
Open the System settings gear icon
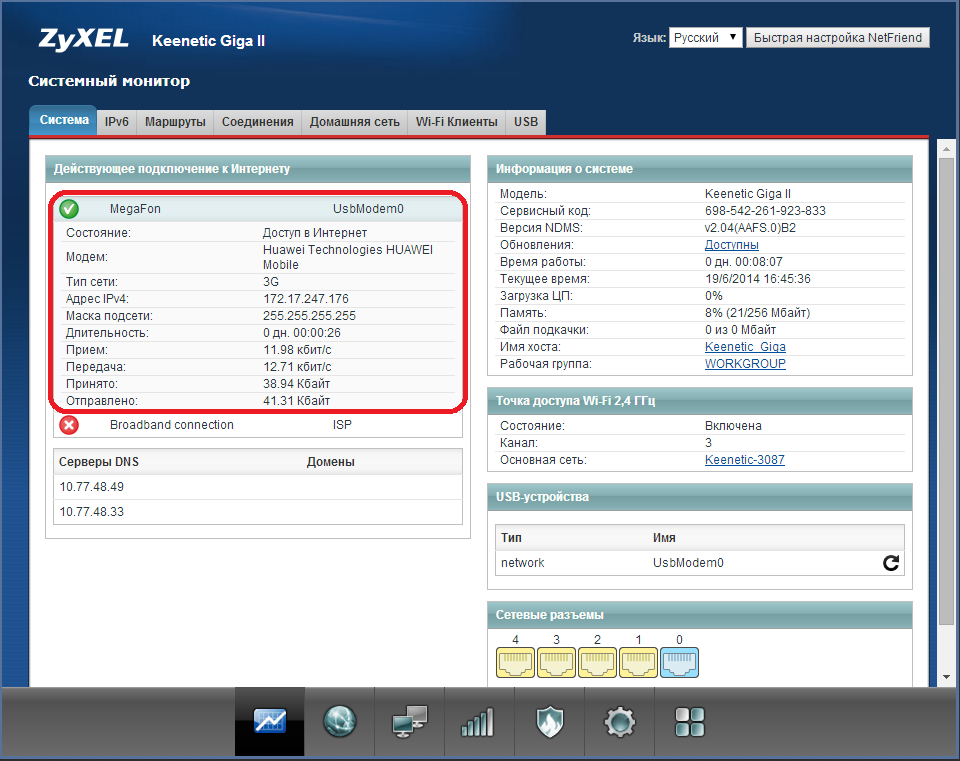(x=620, y=721)
